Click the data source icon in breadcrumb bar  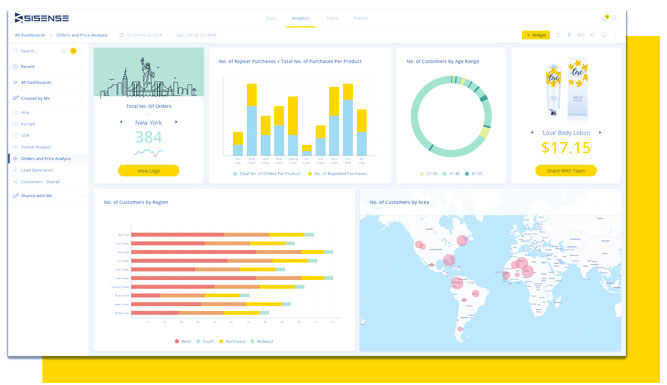(122, 35)
